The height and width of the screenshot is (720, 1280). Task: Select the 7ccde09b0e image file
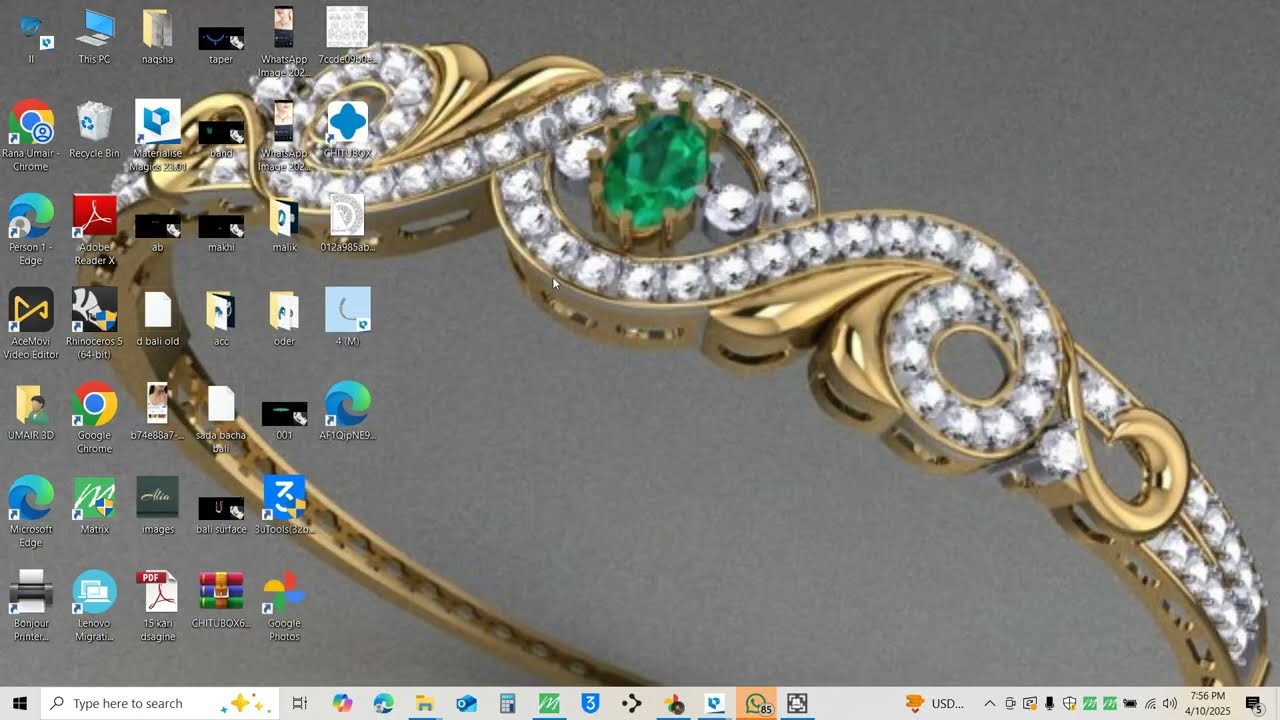tap(347, 37)
